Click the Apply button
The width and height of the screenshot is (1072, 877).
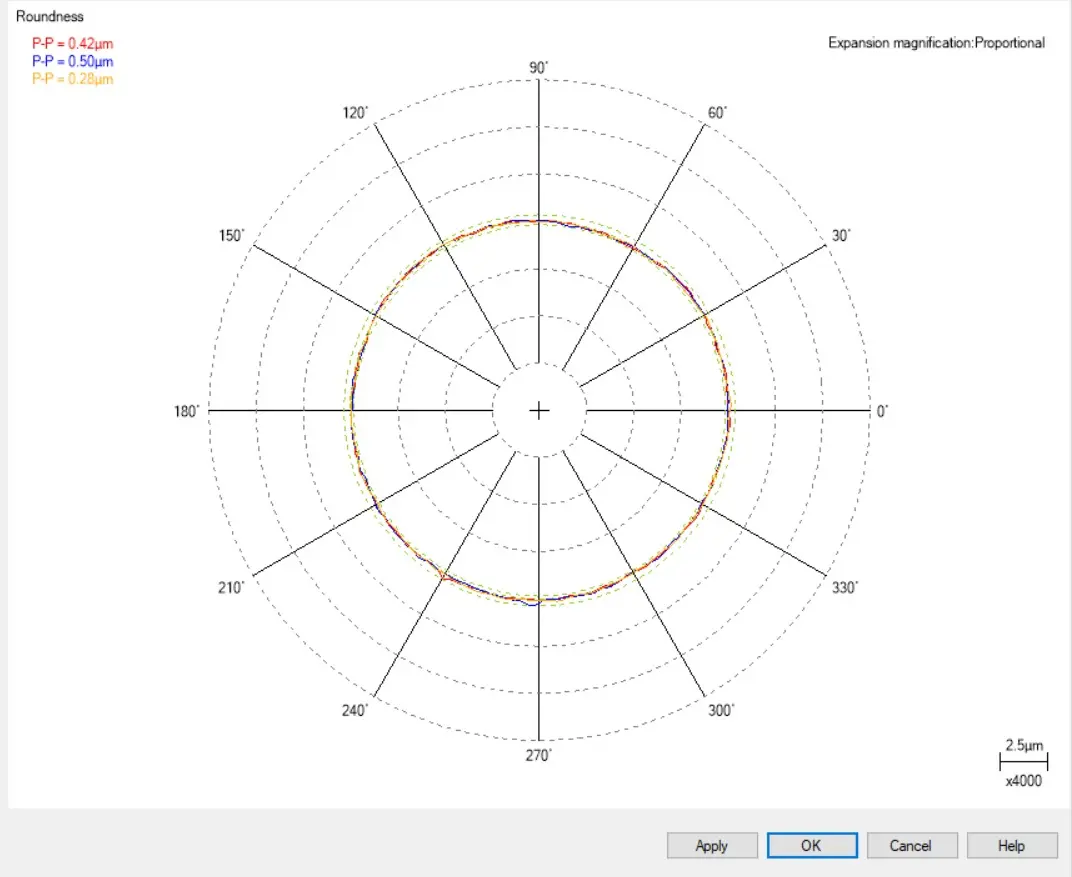coord(712,846)
